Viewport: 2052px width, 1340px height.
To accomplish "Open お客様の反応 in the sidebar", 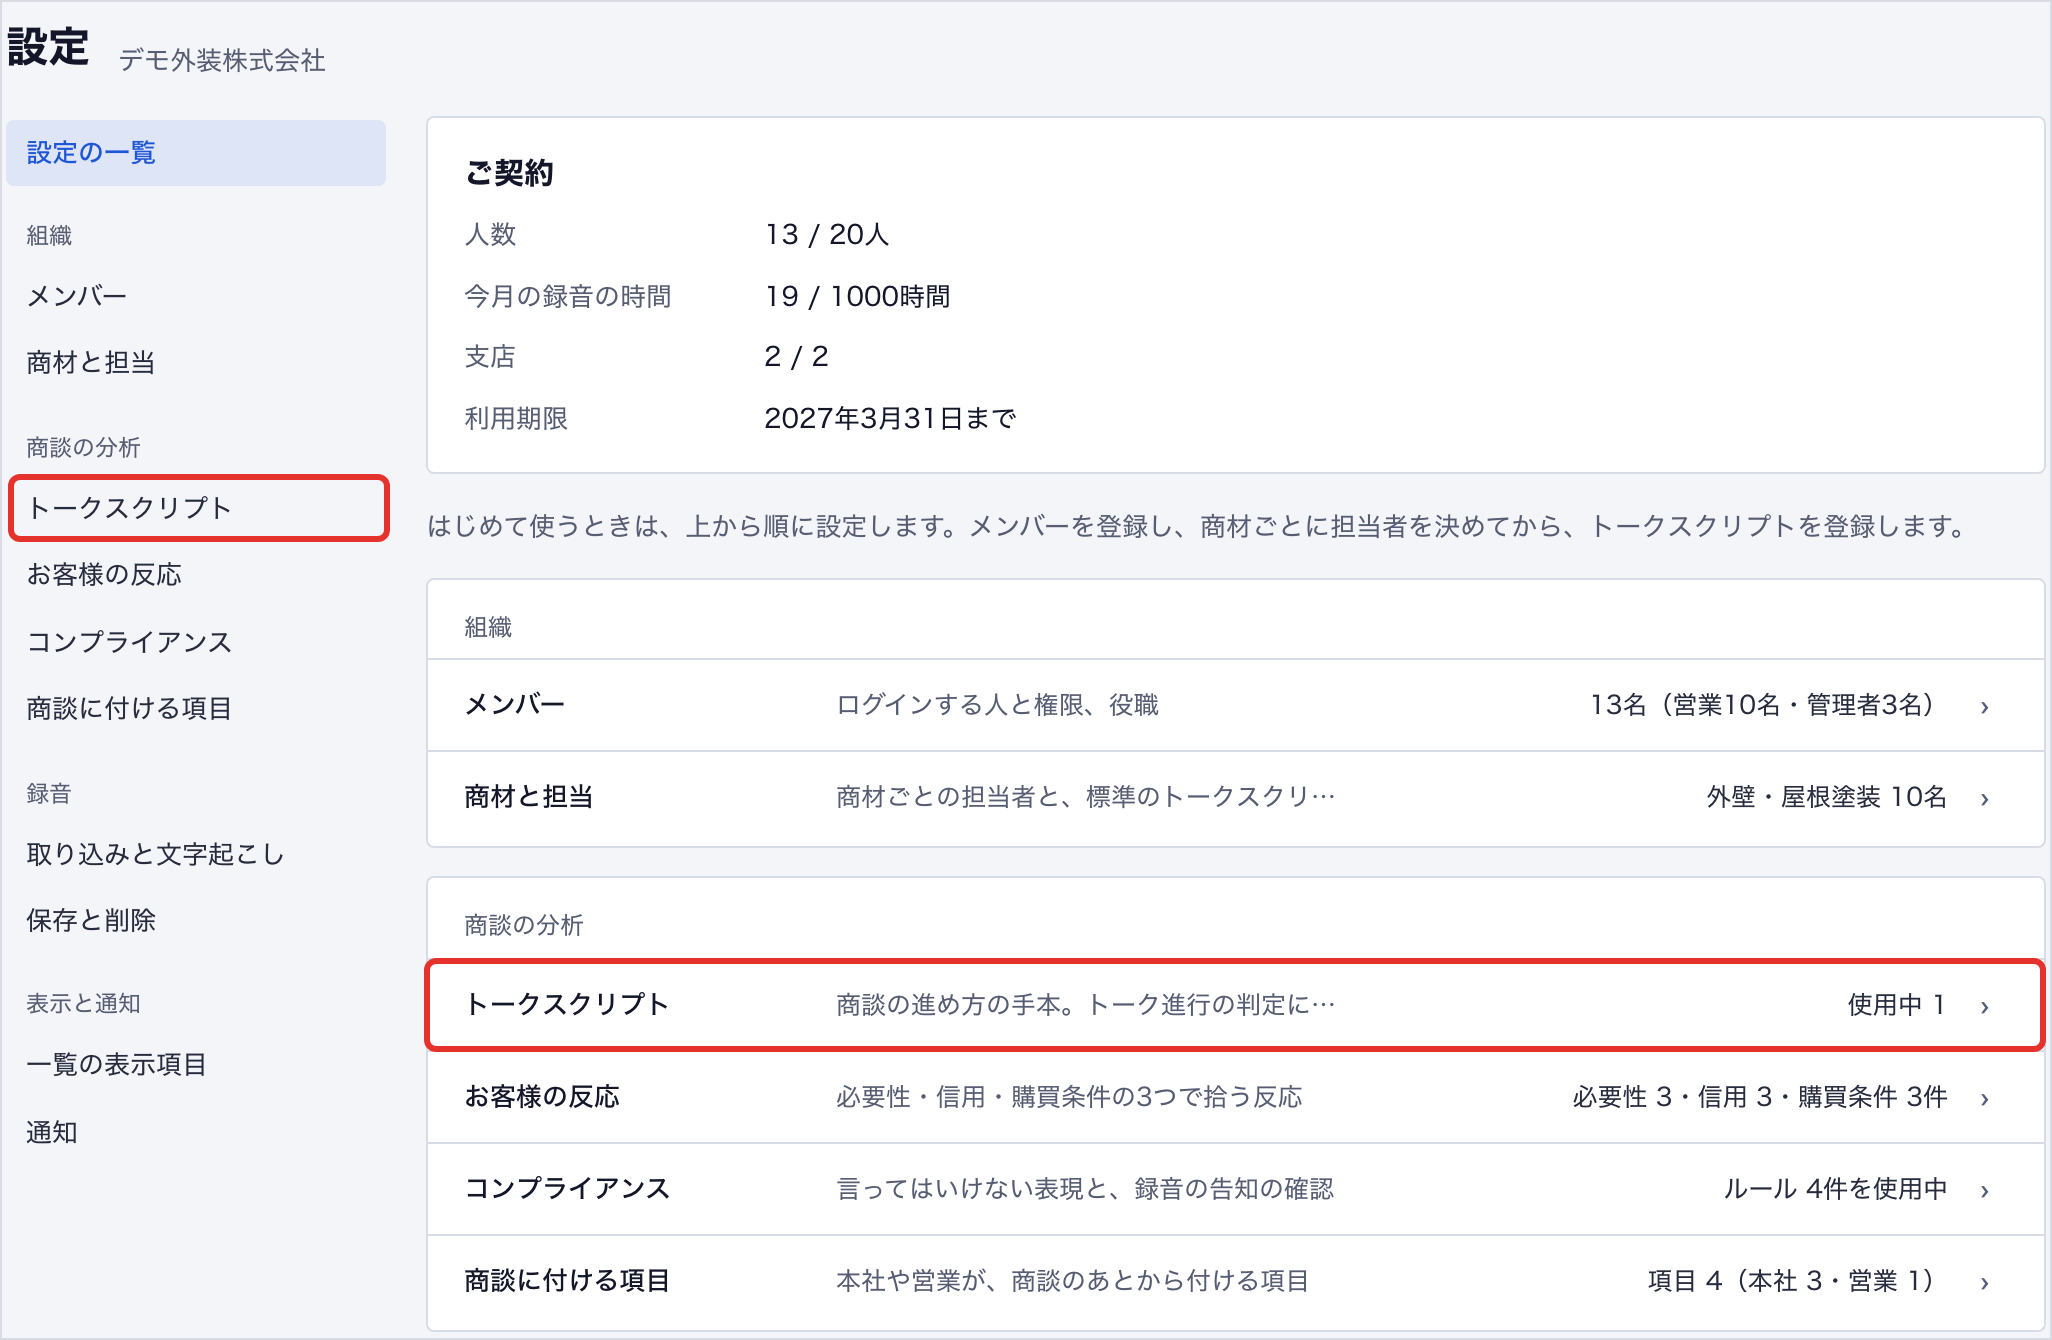I will click(x=196, y=574).
